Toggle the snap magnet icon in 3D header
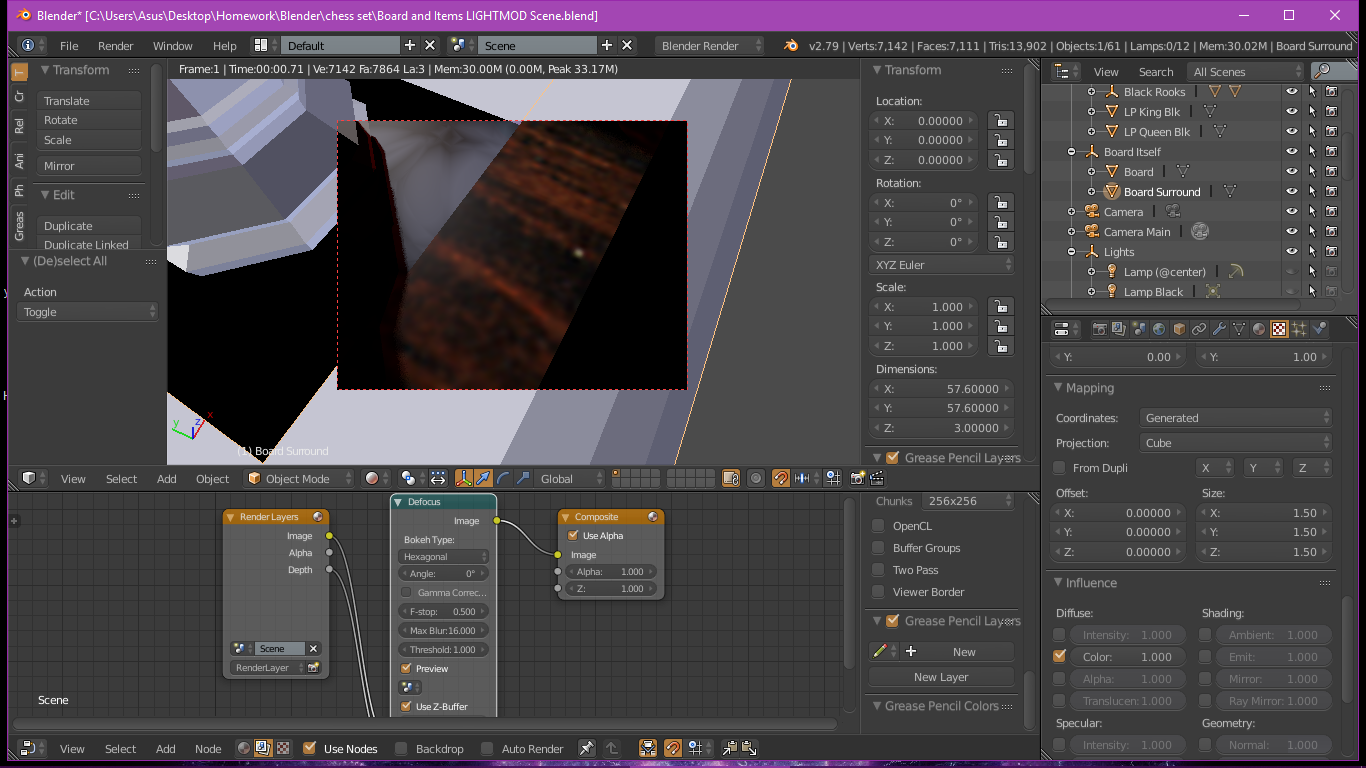Viewport: 1366px width, 768px height. pyautogui.click(x=781, y=479)
